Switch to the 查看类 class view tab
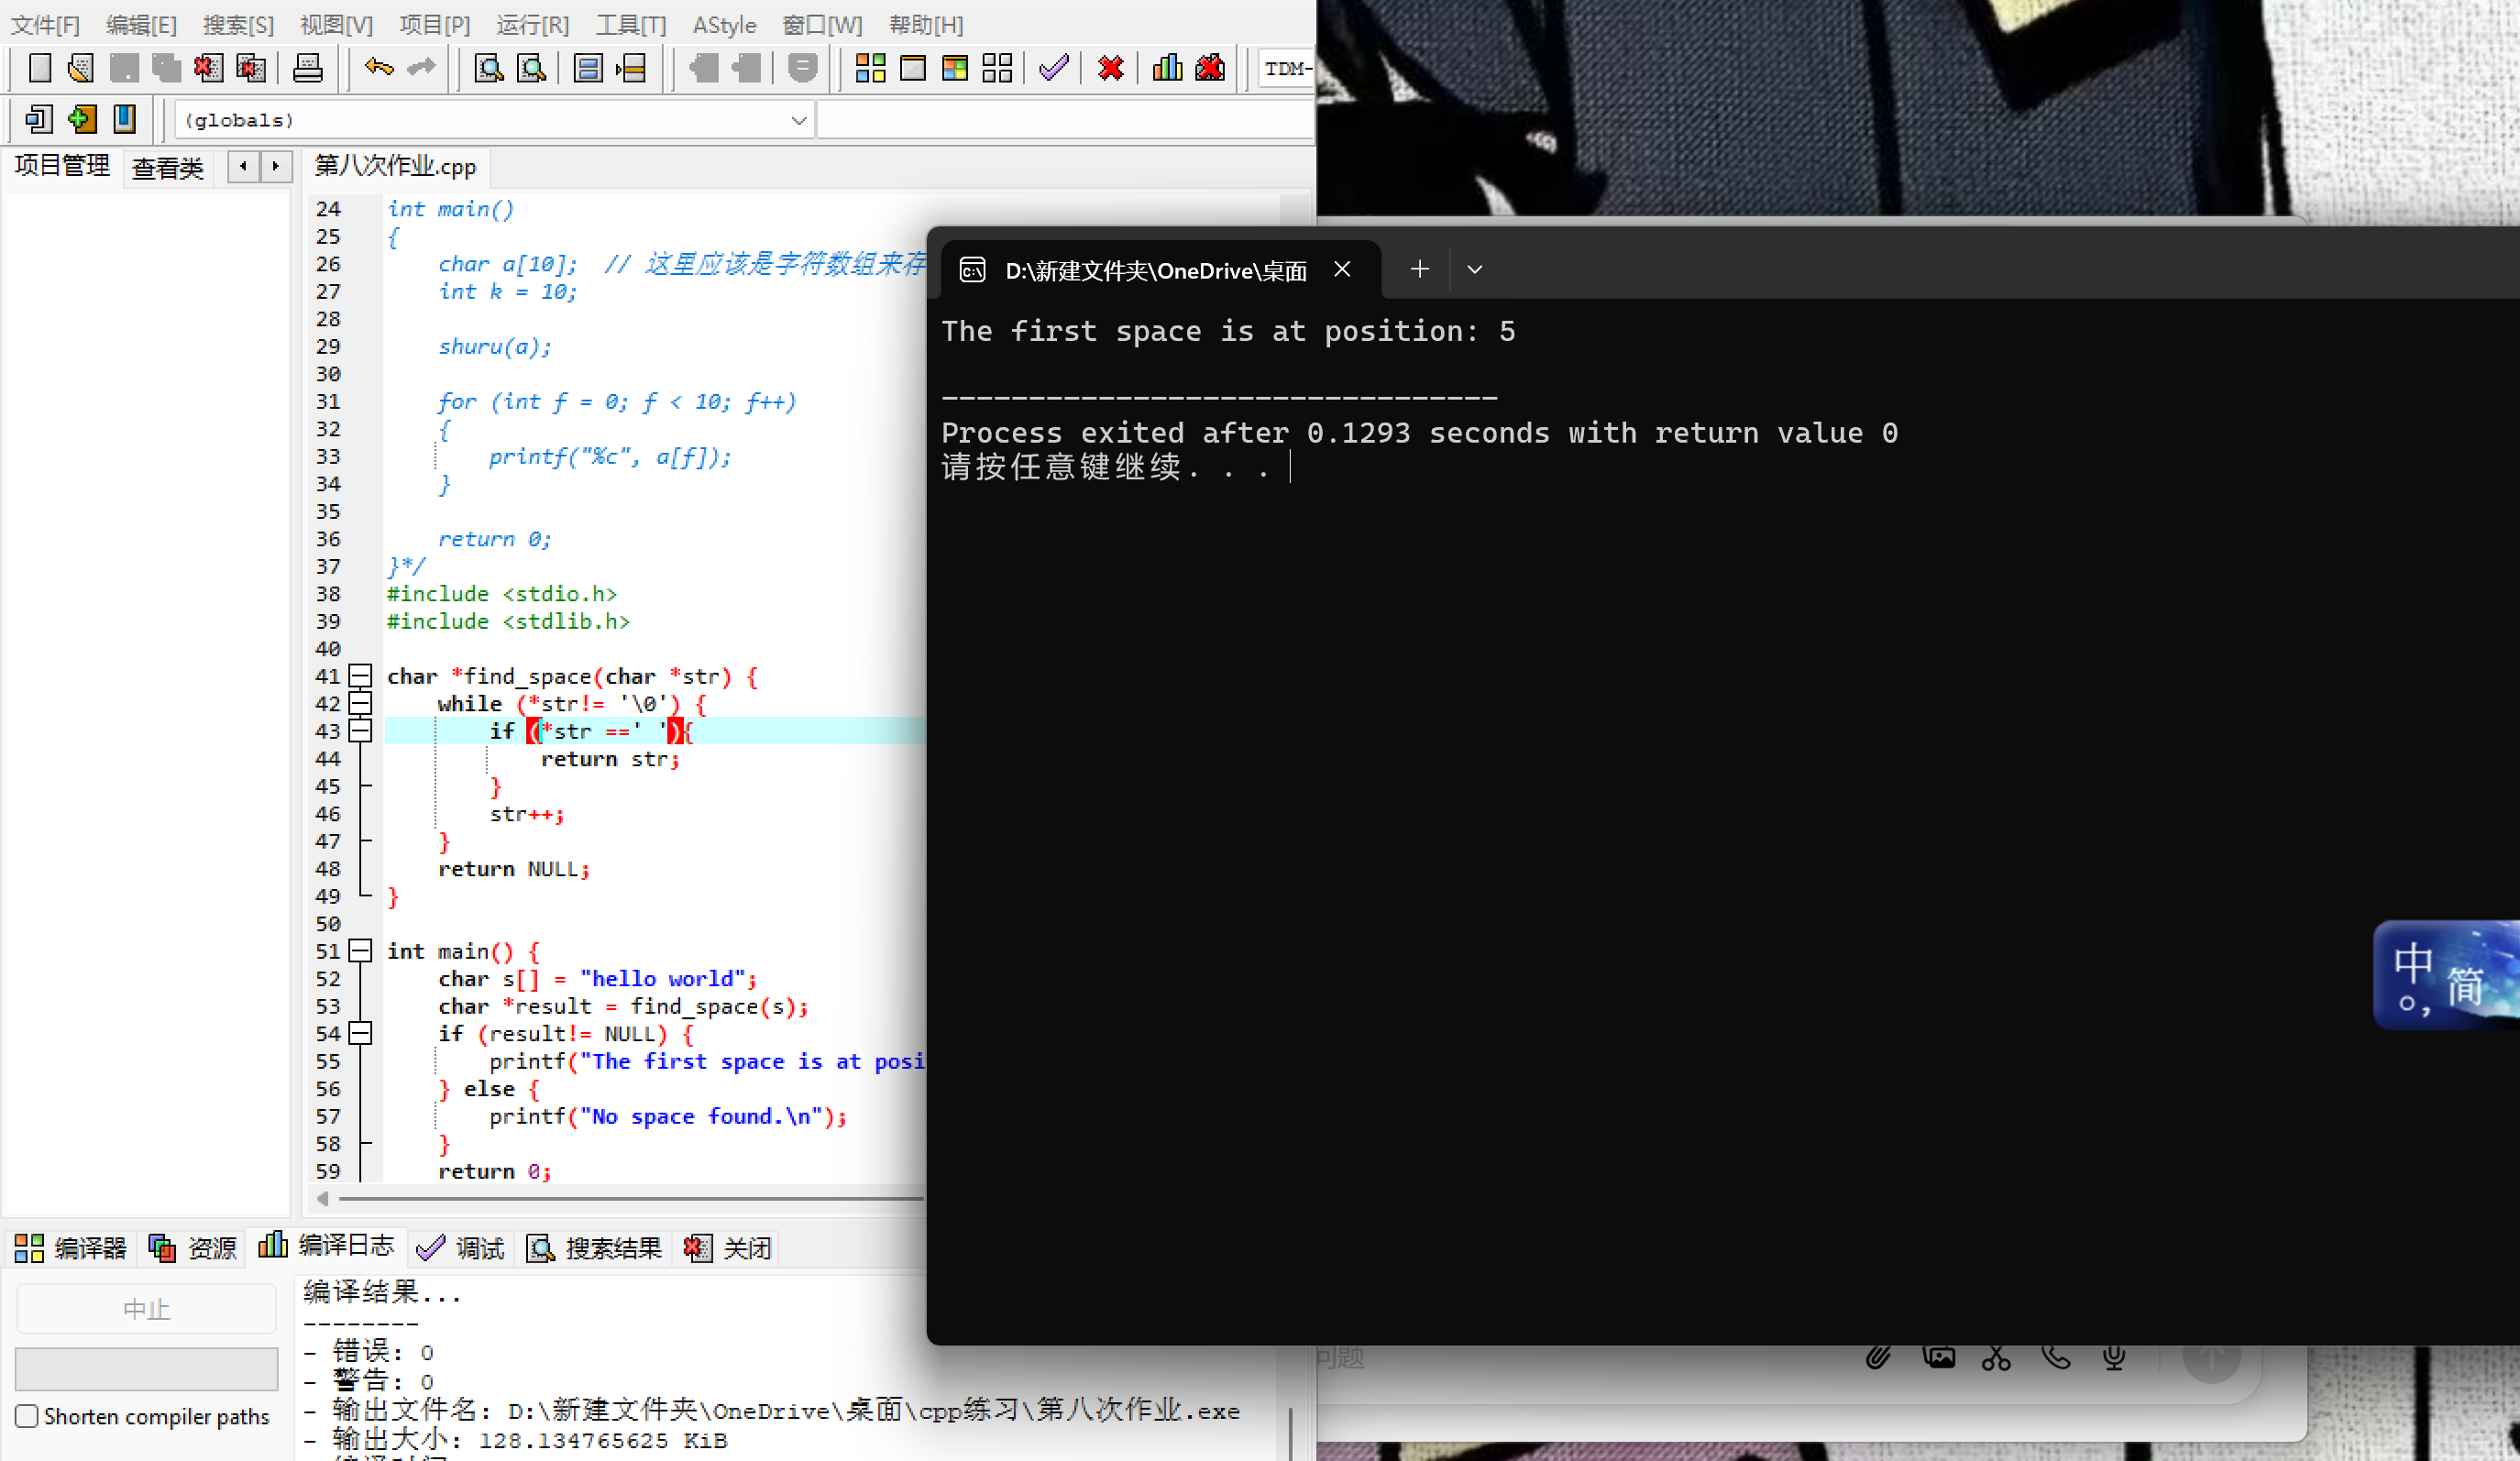This screenshot has width=2520, height=1461. [x=167, y=167]
